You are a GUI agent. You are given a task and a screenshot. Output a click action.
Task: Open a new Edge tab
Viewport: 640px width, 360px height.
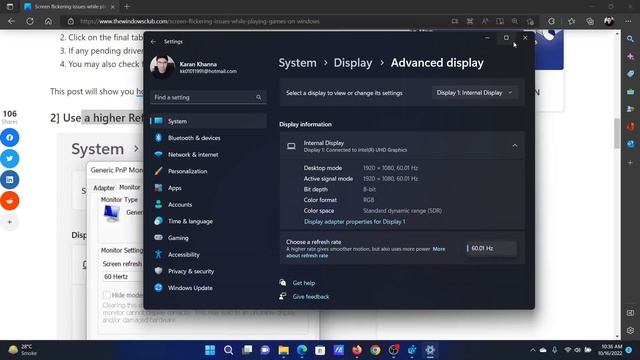point(127,7)
